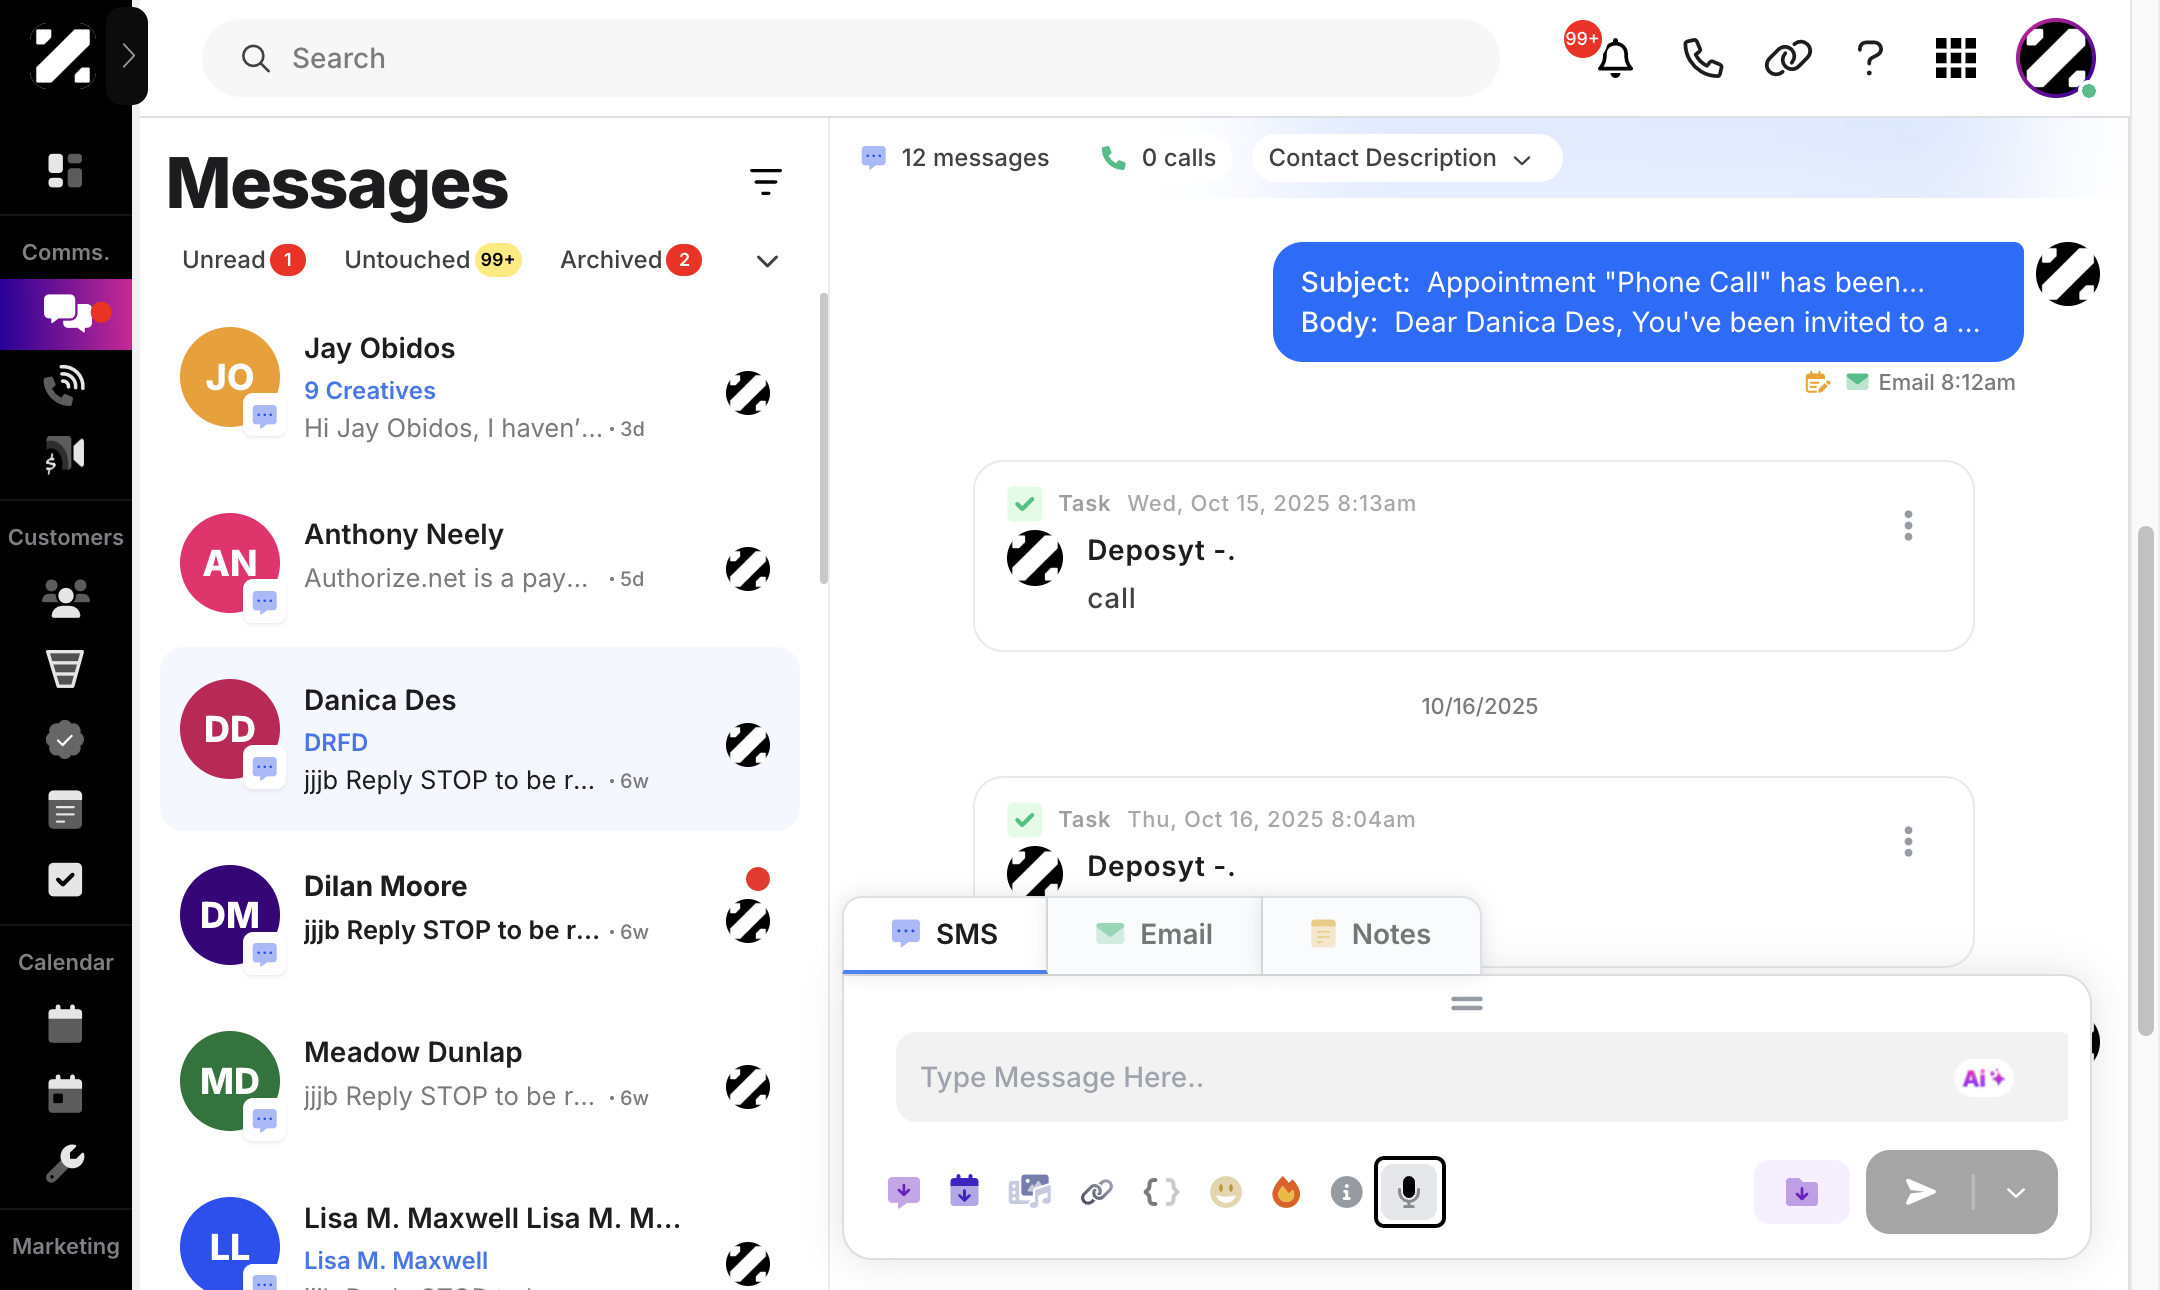Insert a link in the composer
The width and height of the screenshot is (2160, 1290).
pos(1097,1191)
